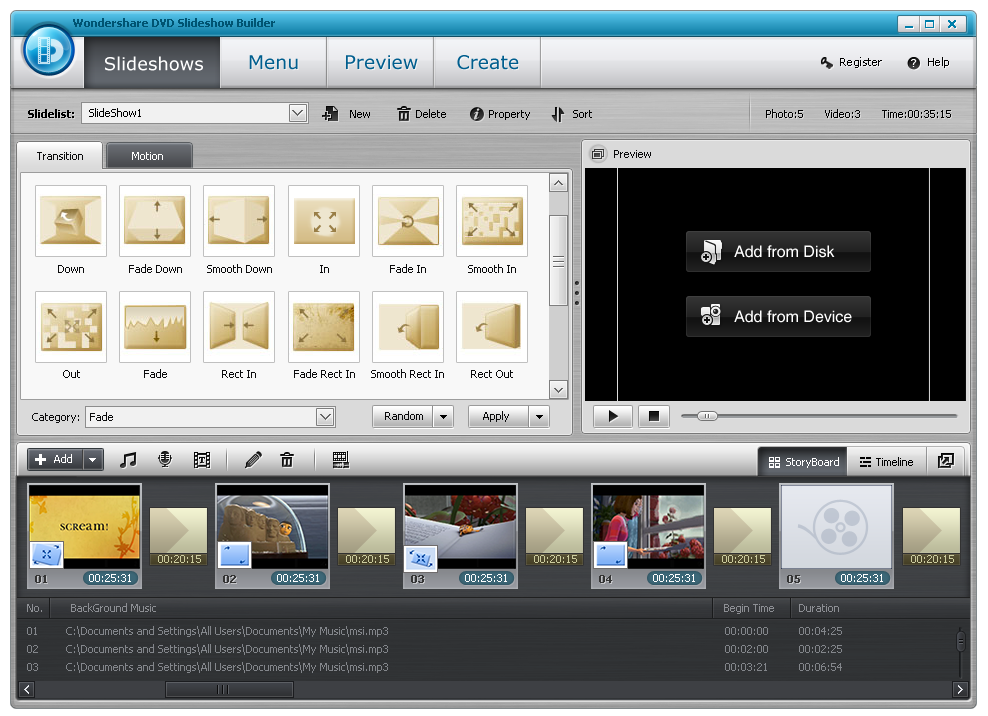Record narration using the microphone icon
The image size is (988, 716).
(162, 459)
